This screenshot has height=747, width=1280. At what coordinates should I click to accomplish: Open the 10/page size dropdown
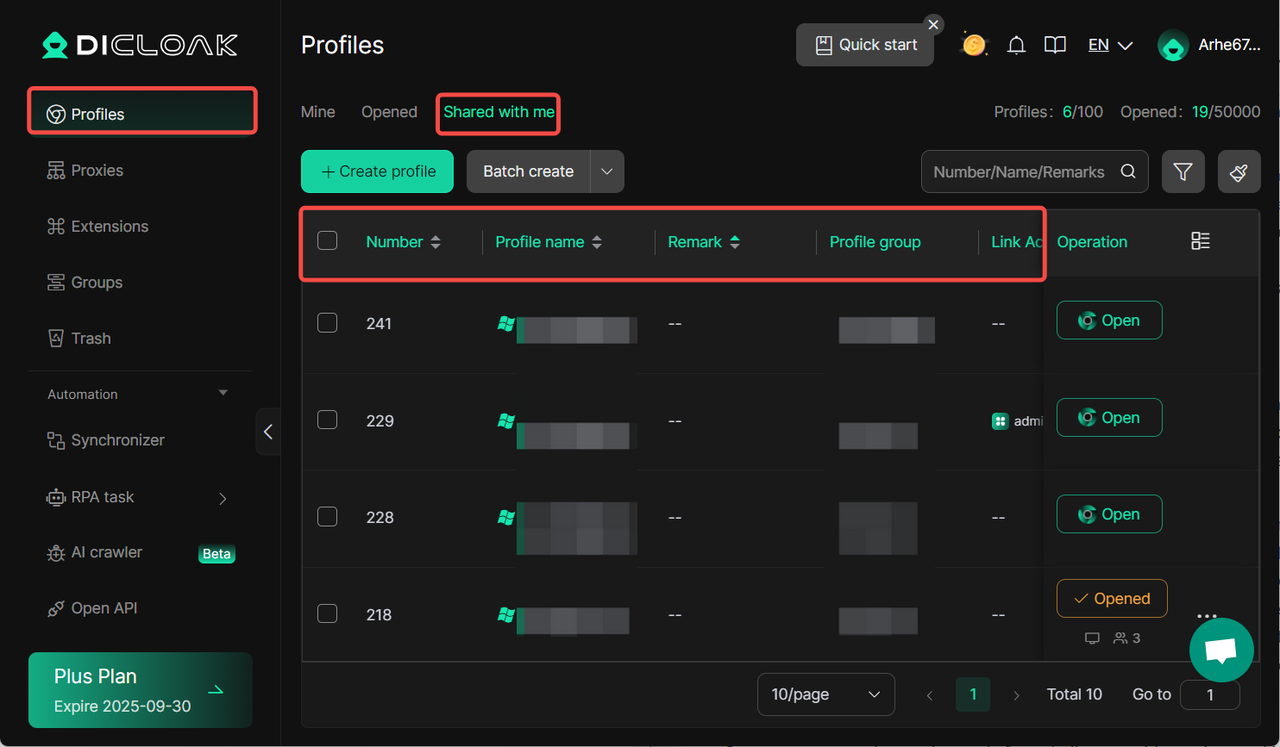[x=826, y=694]
